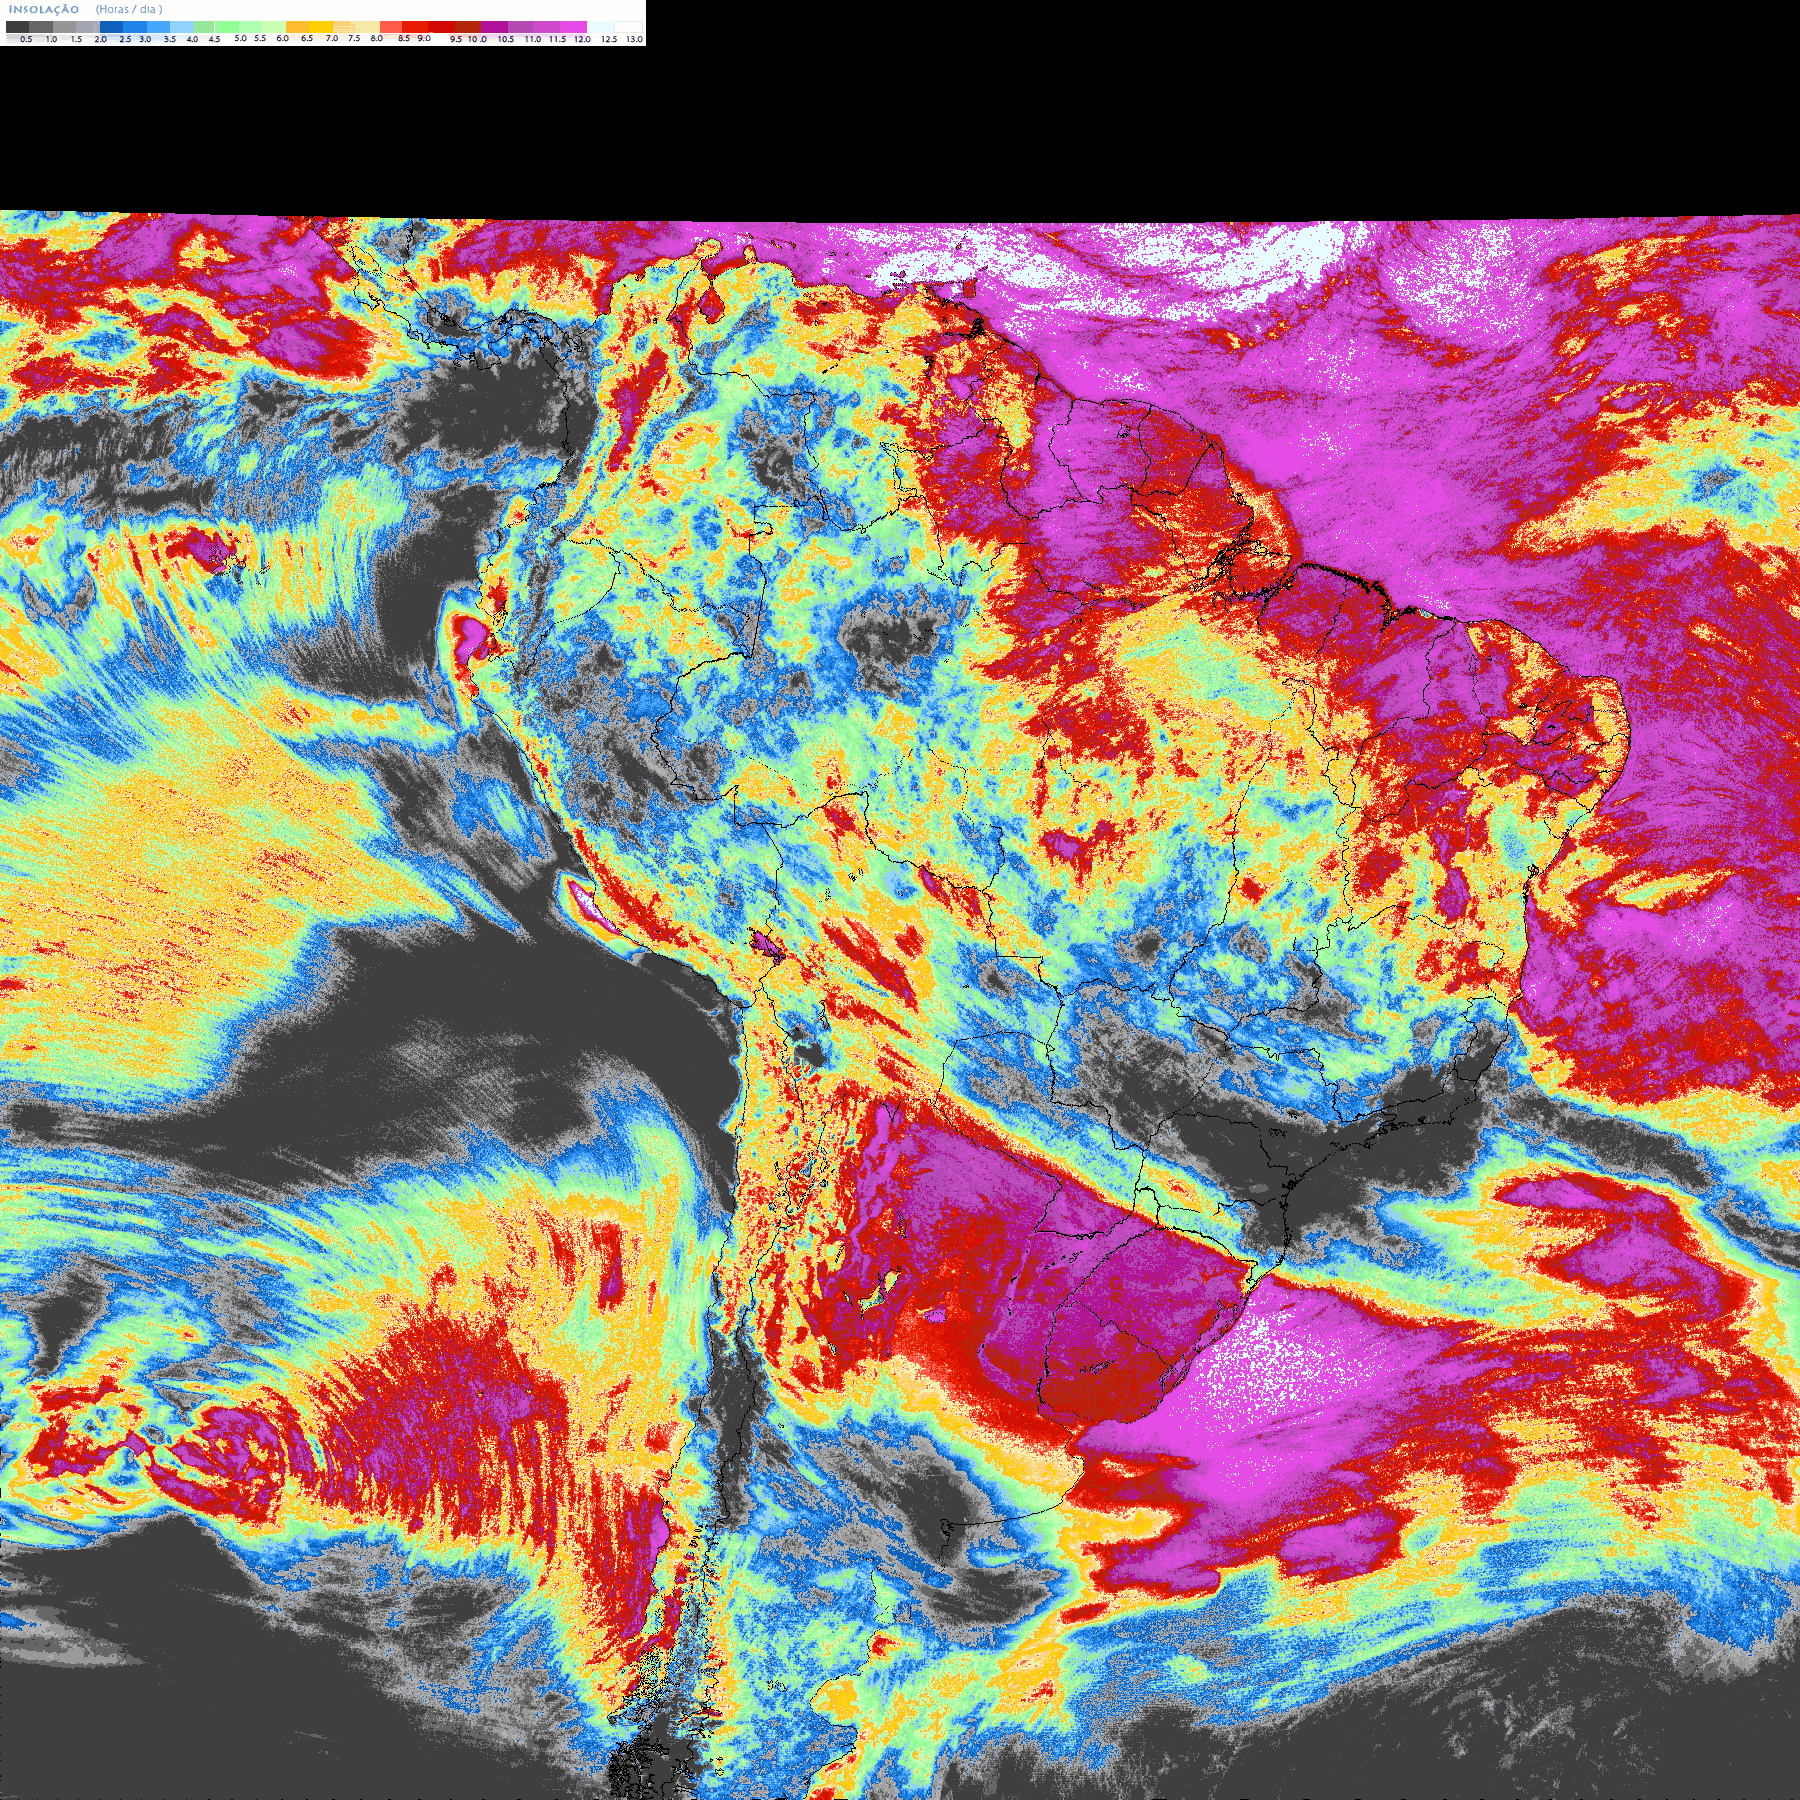Click the 1.0 legend value
The image size is (1800, 1800).
tap(51, 39)
